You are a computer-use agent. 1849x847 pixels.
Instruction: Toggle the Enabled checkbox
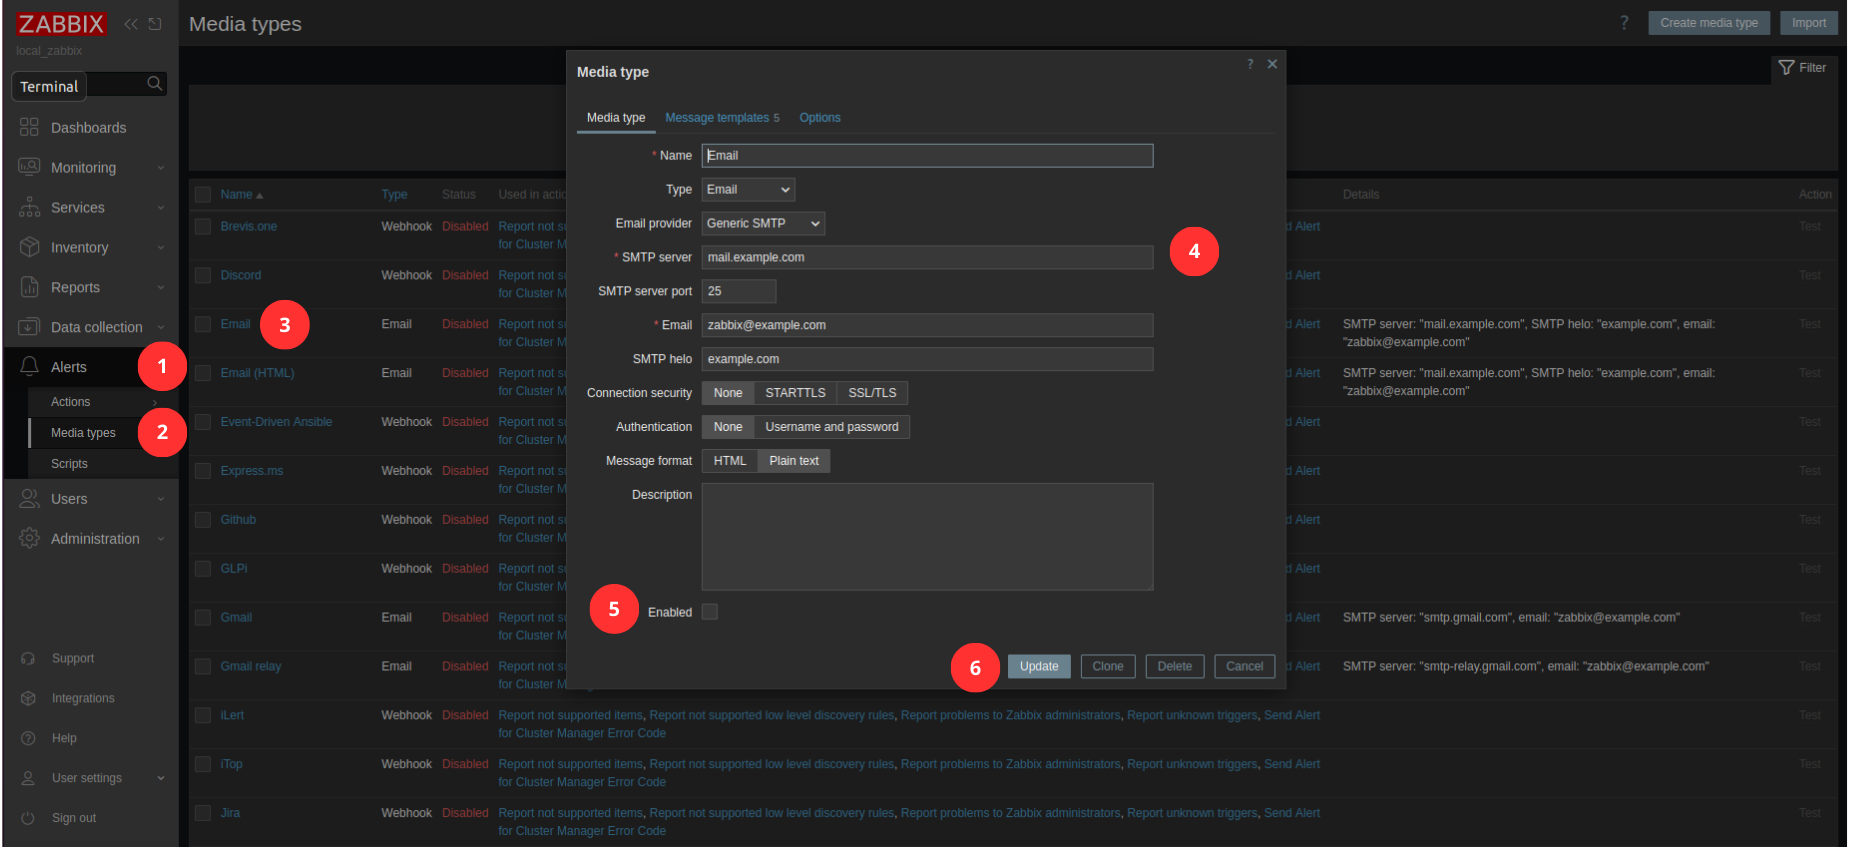(709, 612)
